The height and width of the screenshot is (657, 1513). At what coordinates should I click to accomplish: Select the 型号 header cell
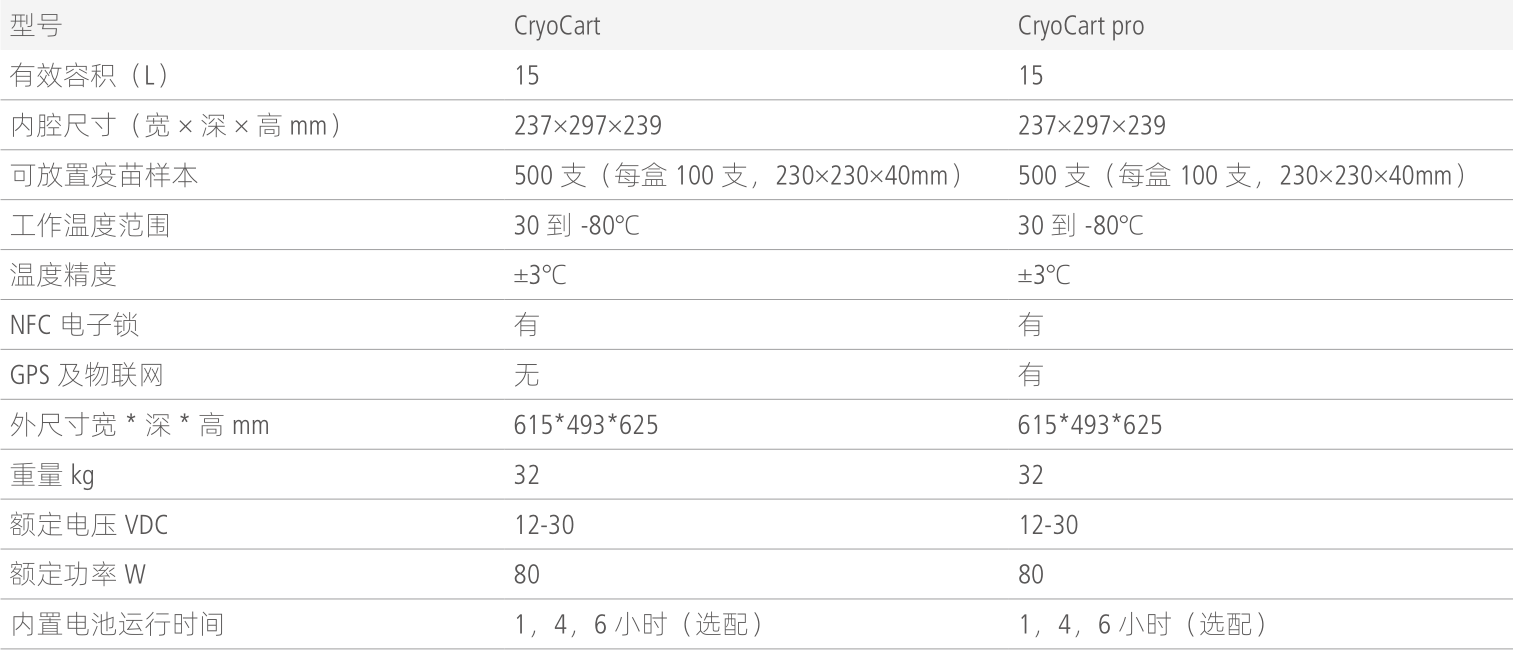point(35,26)
